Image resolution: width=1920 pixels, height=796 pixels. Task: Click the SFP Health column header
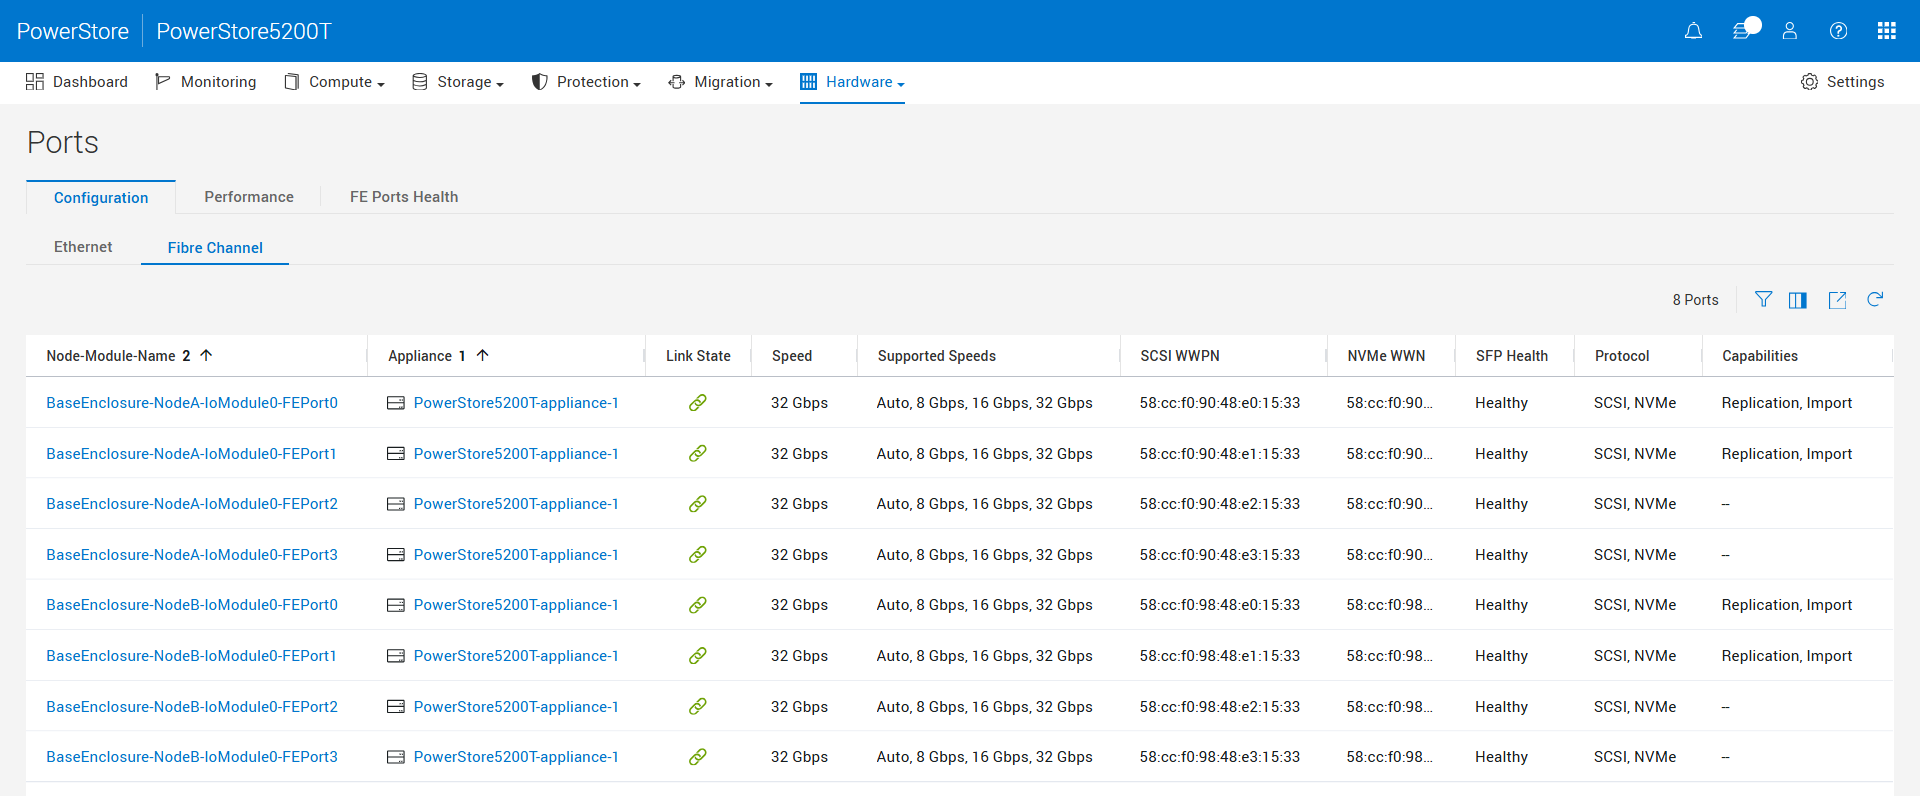pos(1512,356)
